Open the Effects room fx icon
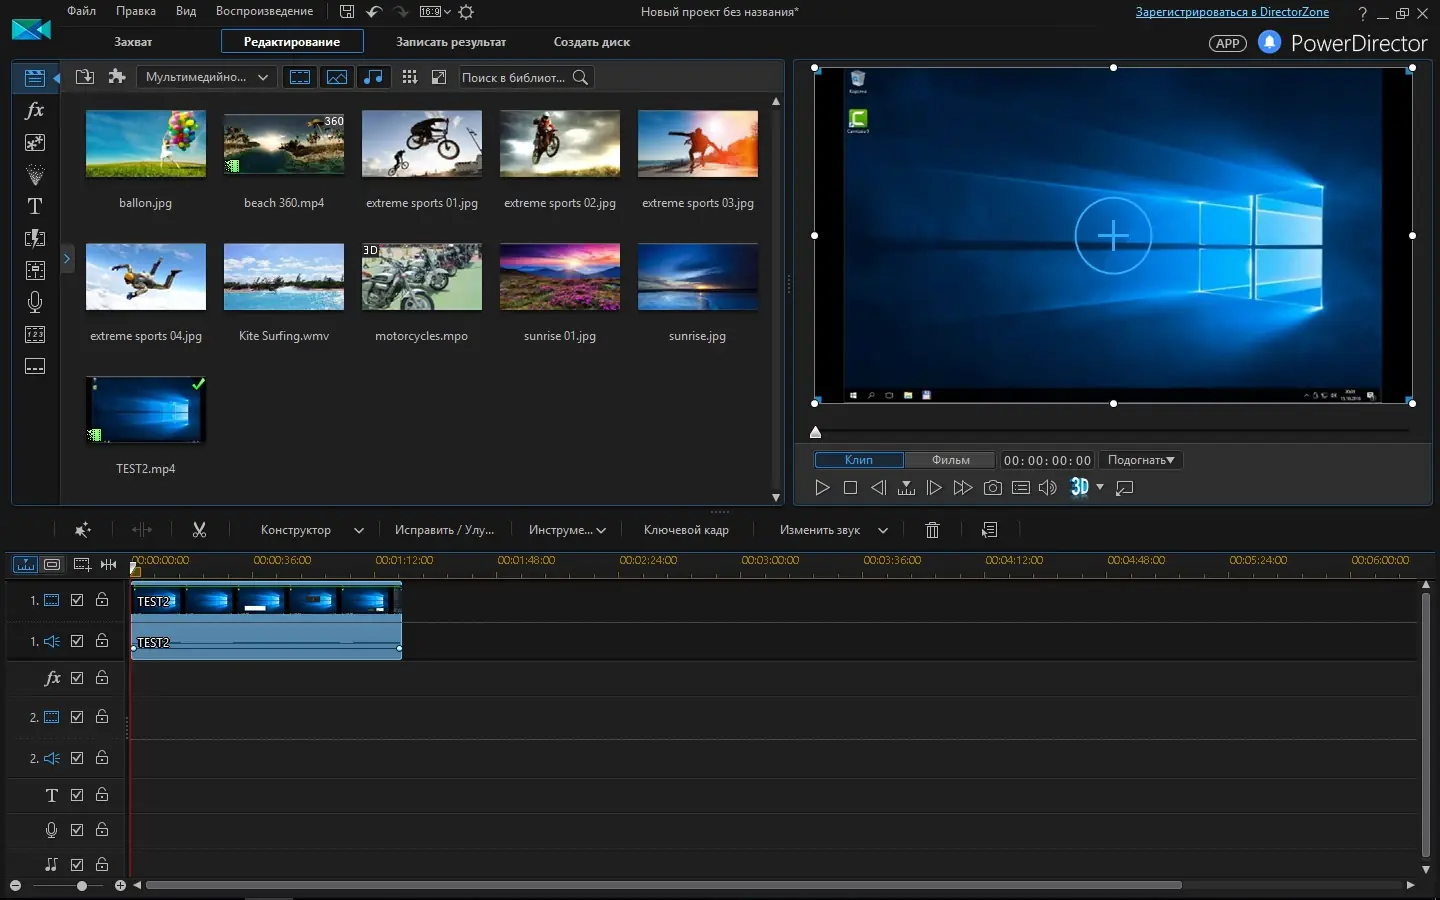1440x900 pixels. [35, 110]
